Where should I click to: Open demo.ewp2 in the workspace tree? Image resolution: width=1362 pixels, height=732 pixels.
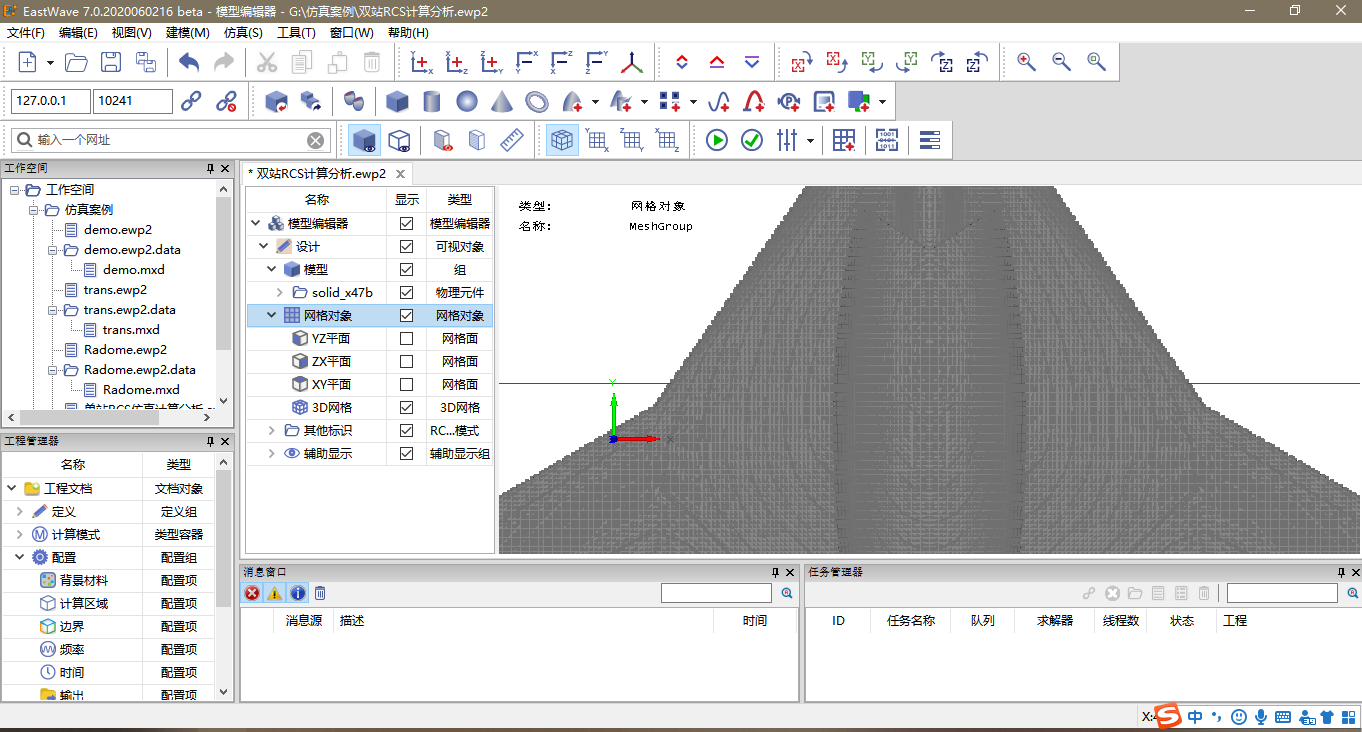118,229
